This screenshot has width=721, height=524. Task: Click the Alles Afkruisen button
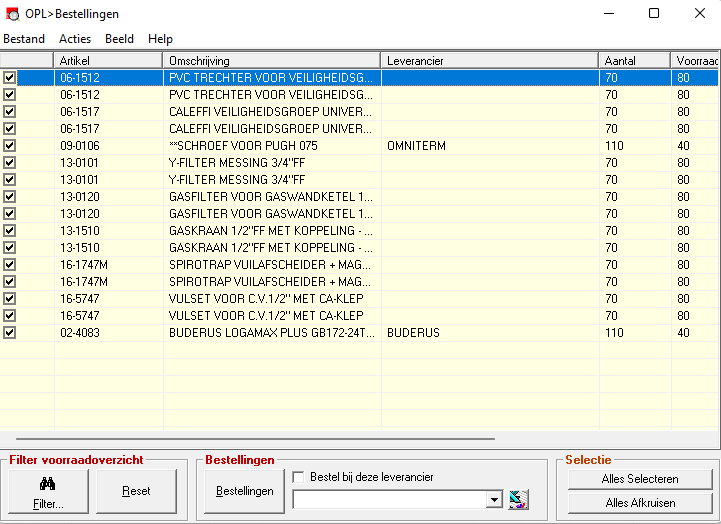point(640,503)
